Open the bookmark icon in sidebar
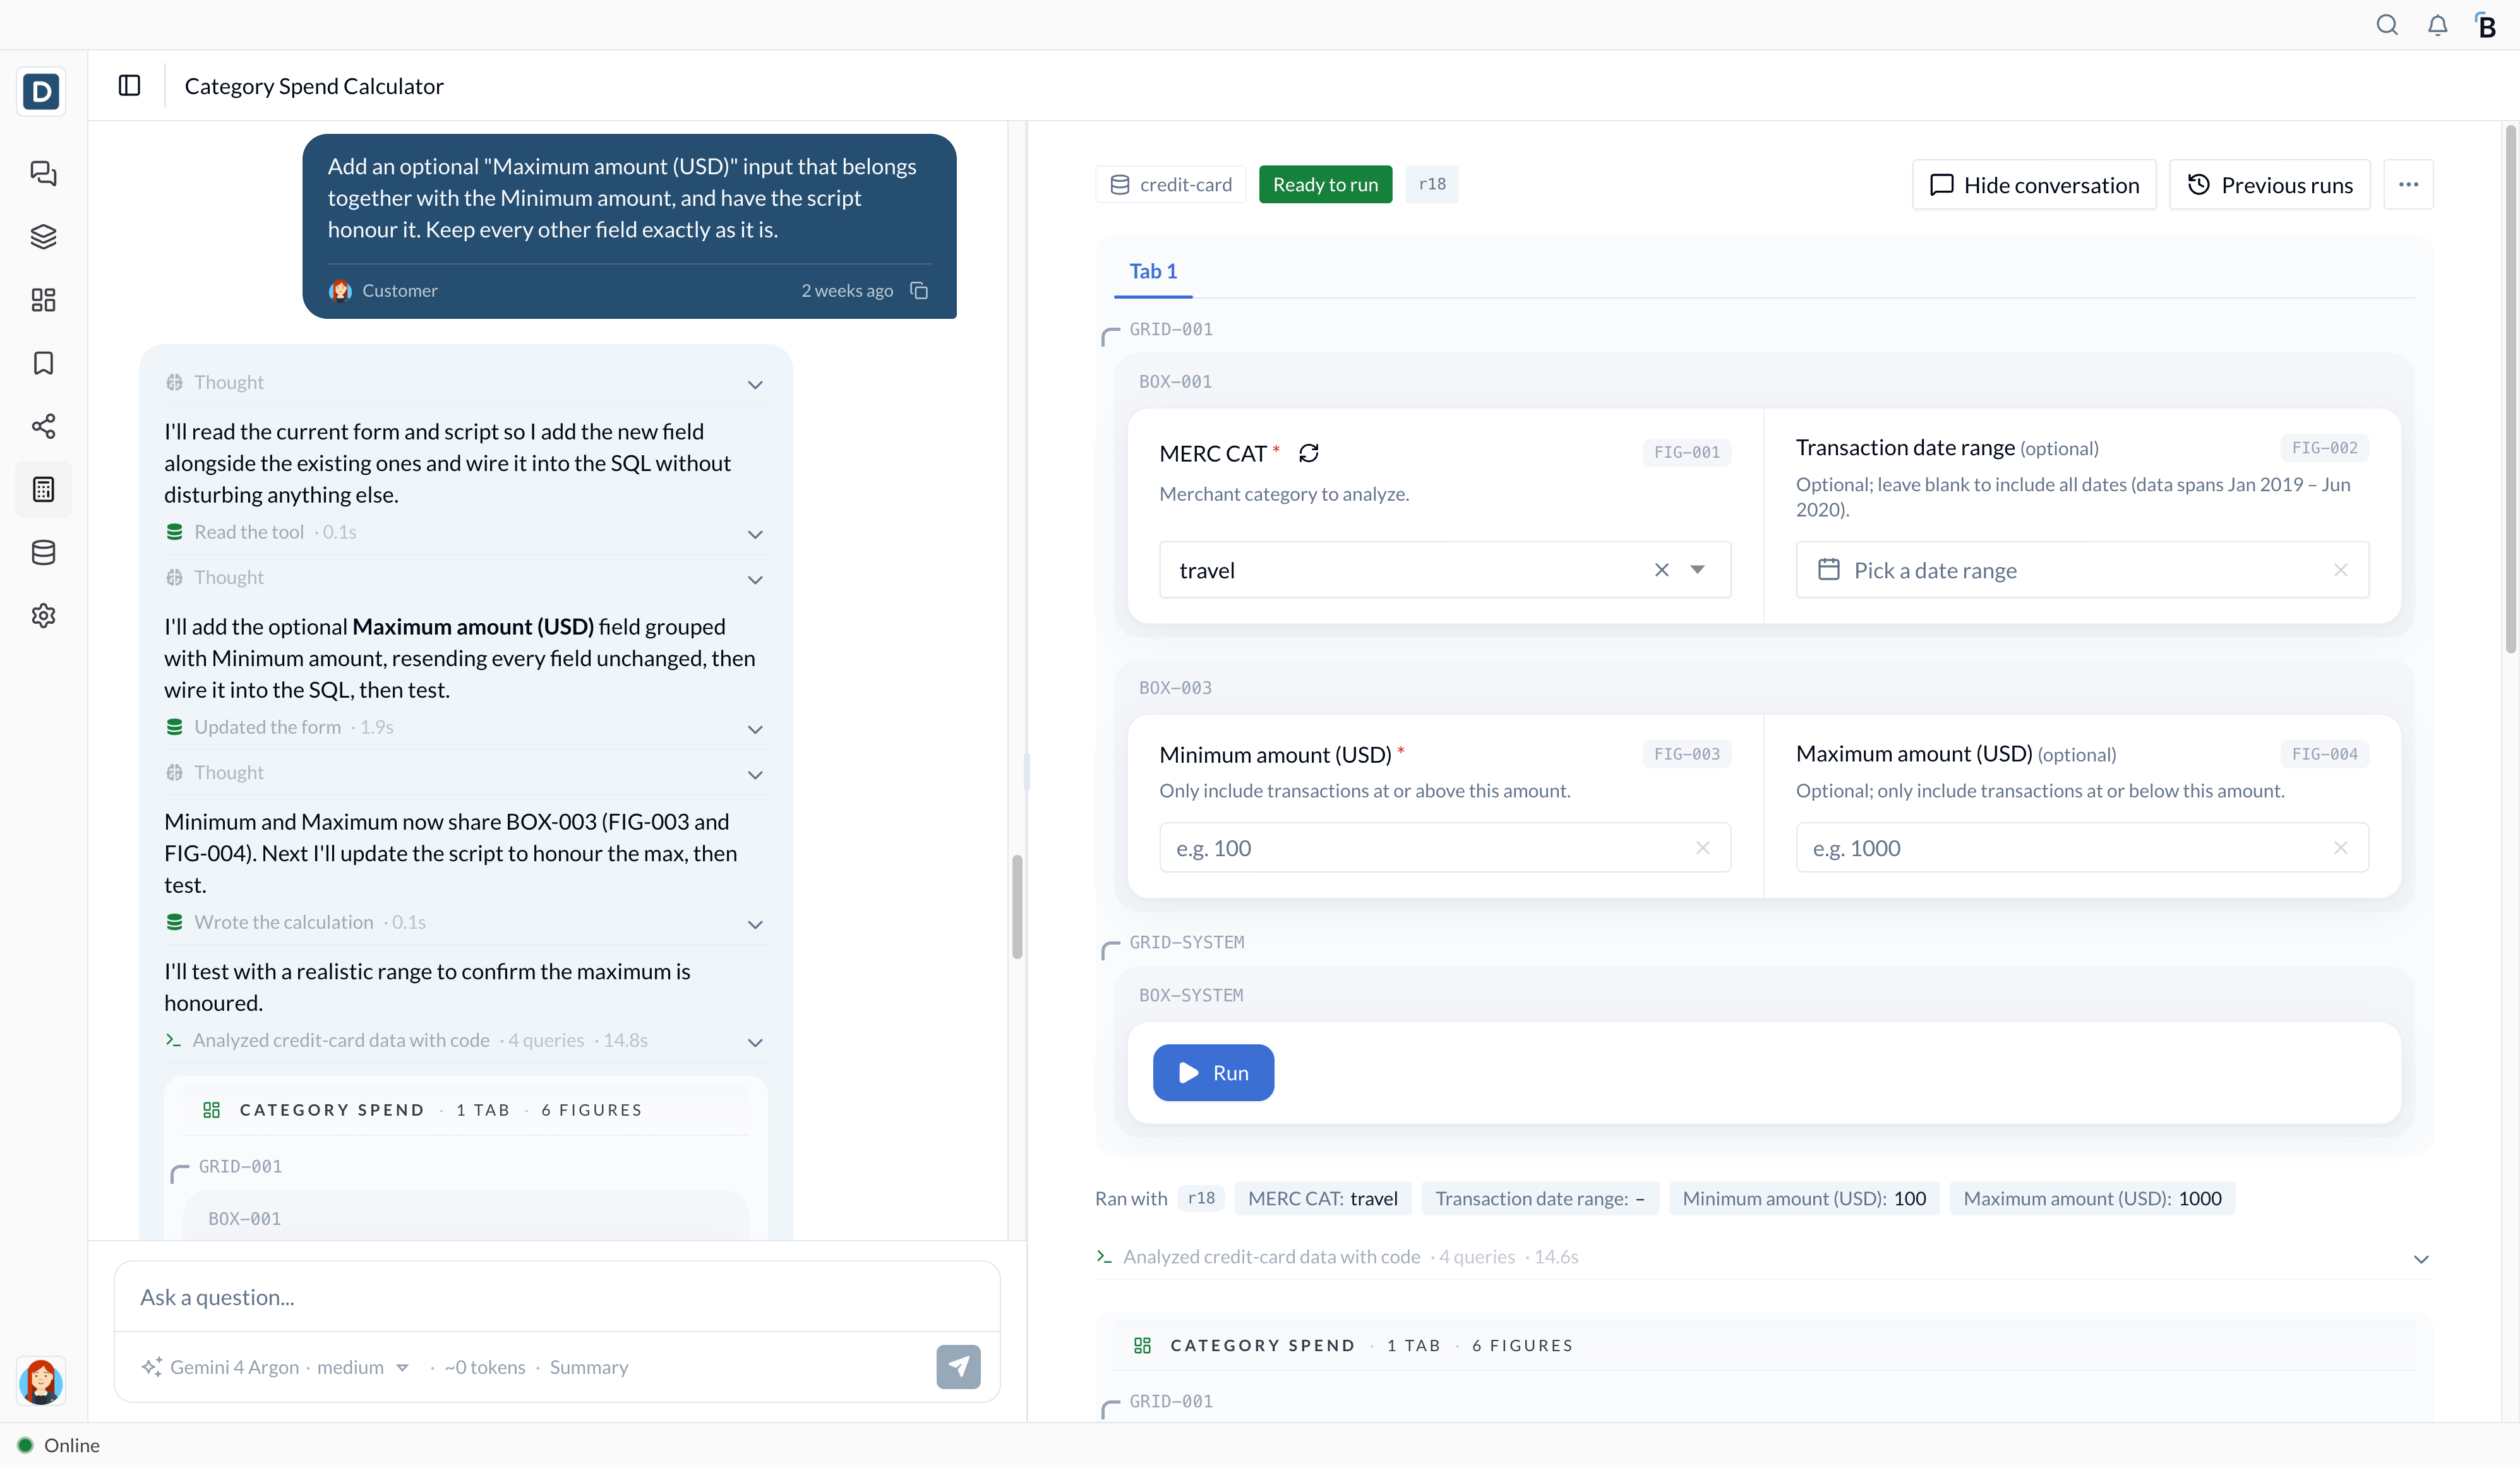This screenshot has width=2520, height=1468. 43,362
